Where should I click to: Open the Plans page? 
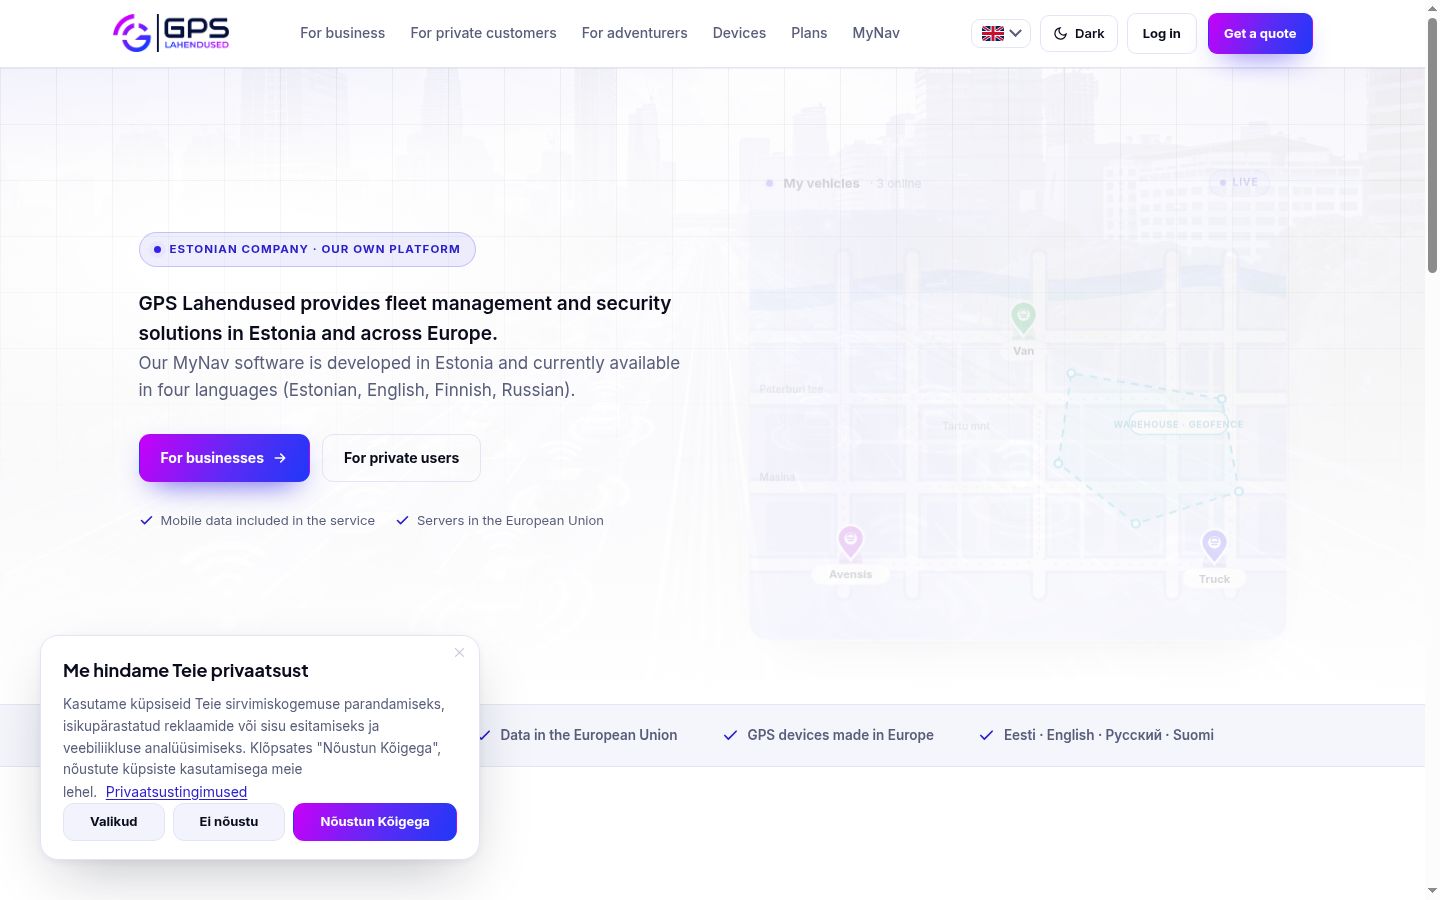(809, 33)
